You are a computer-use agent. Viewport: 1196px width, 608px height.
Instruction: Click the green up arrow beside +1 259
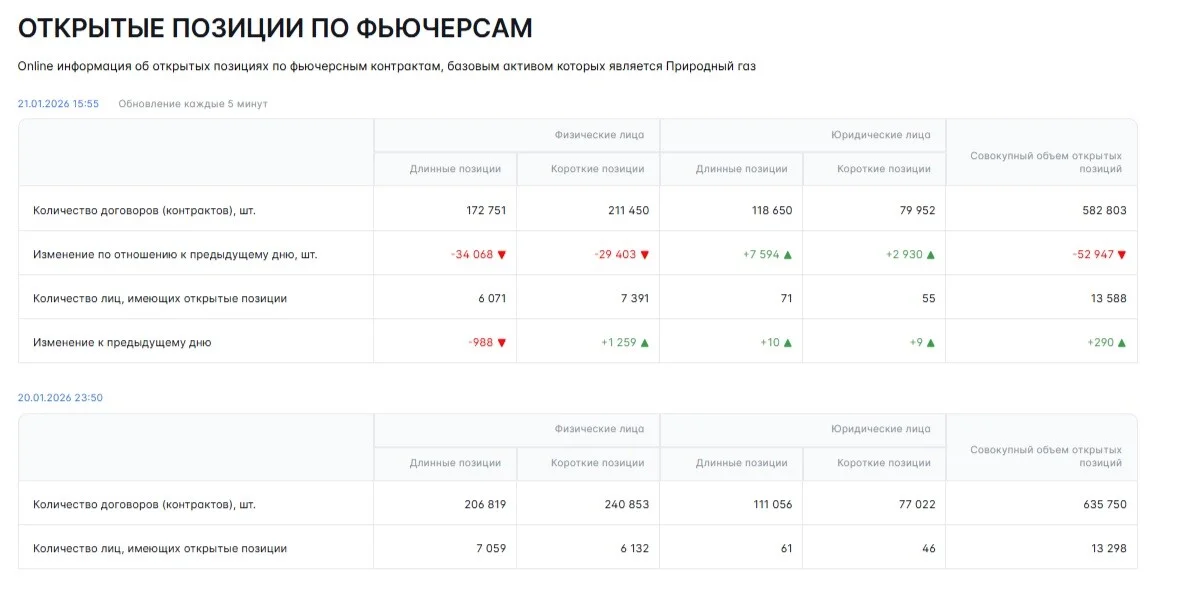(645, 343)
